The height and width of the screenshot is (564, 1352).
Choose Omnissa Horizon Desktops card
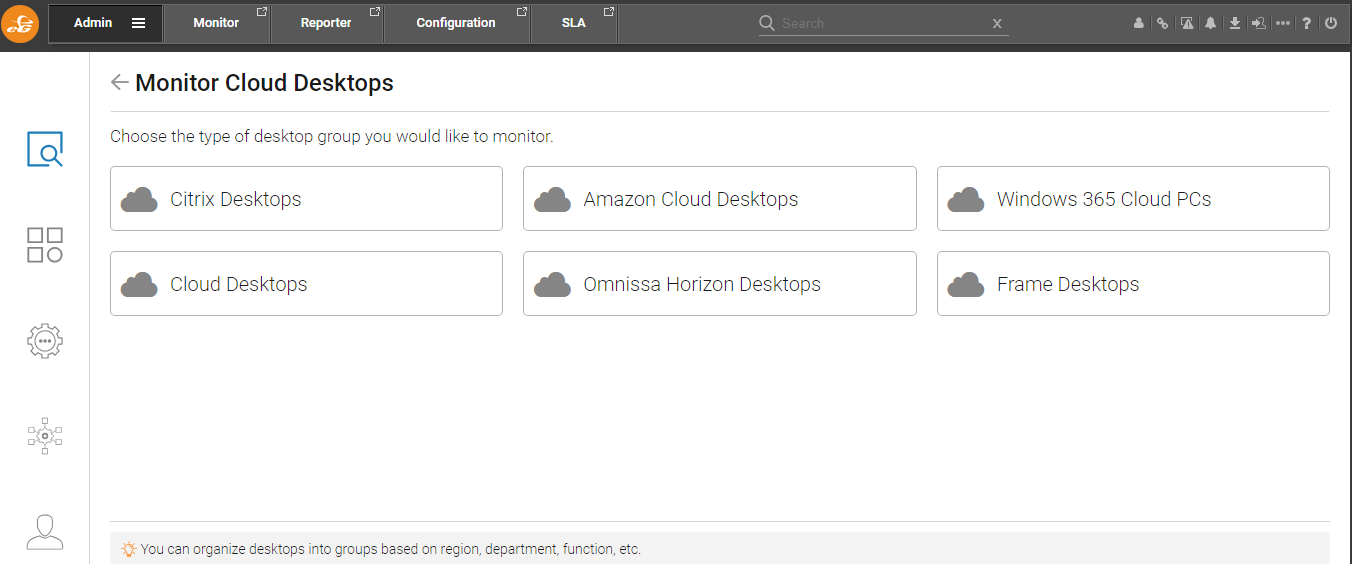[x=720, y=284]
